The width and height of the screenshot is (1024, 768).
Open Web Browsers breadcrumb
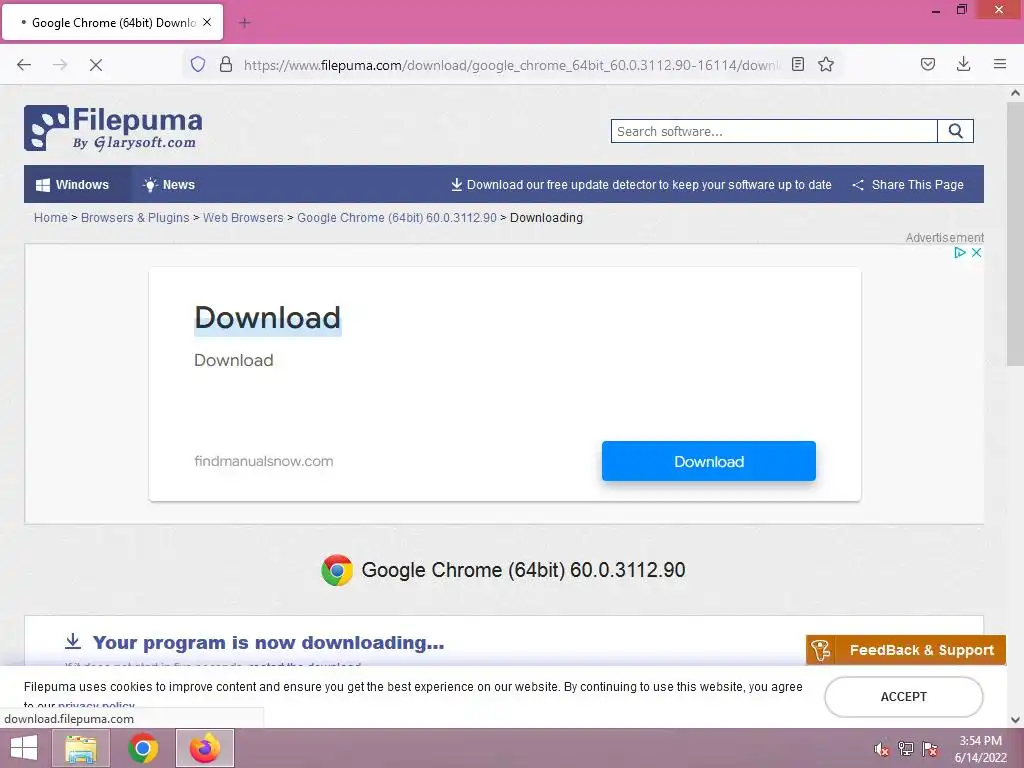pyautogui.click(x=243, y=217)
